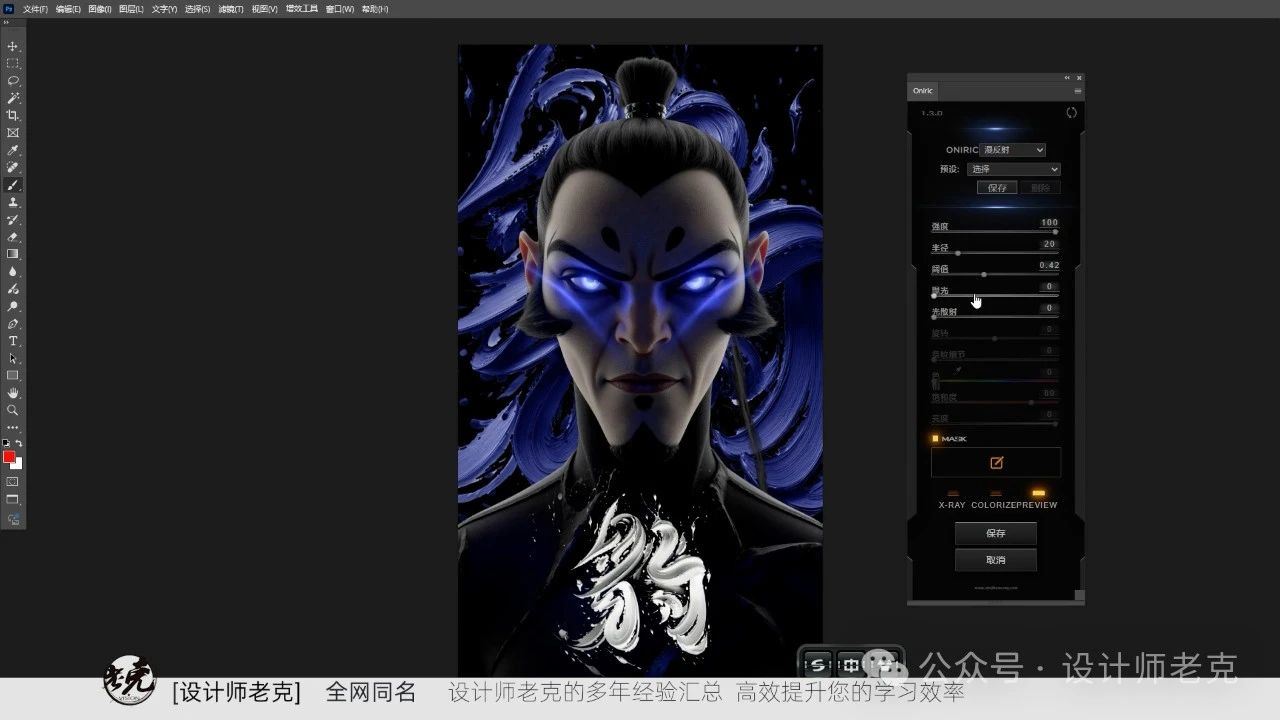Click the Photoshop logo icon

click(9, 9)
